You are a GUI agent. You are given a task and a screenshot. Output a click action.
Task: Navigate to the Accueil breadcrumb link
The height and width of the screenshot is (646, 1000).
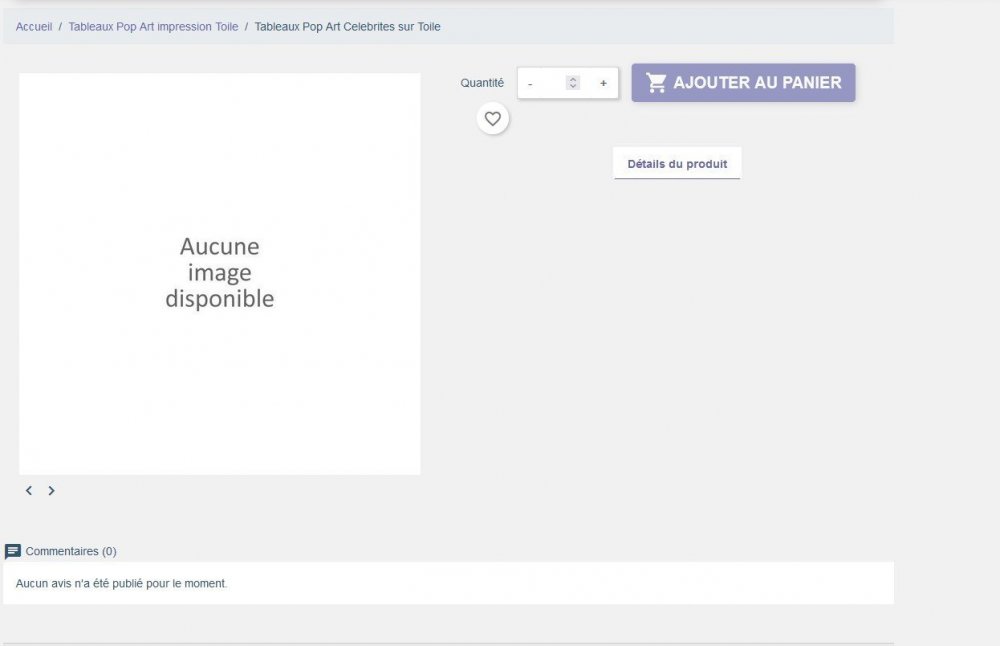coord(32,26)
